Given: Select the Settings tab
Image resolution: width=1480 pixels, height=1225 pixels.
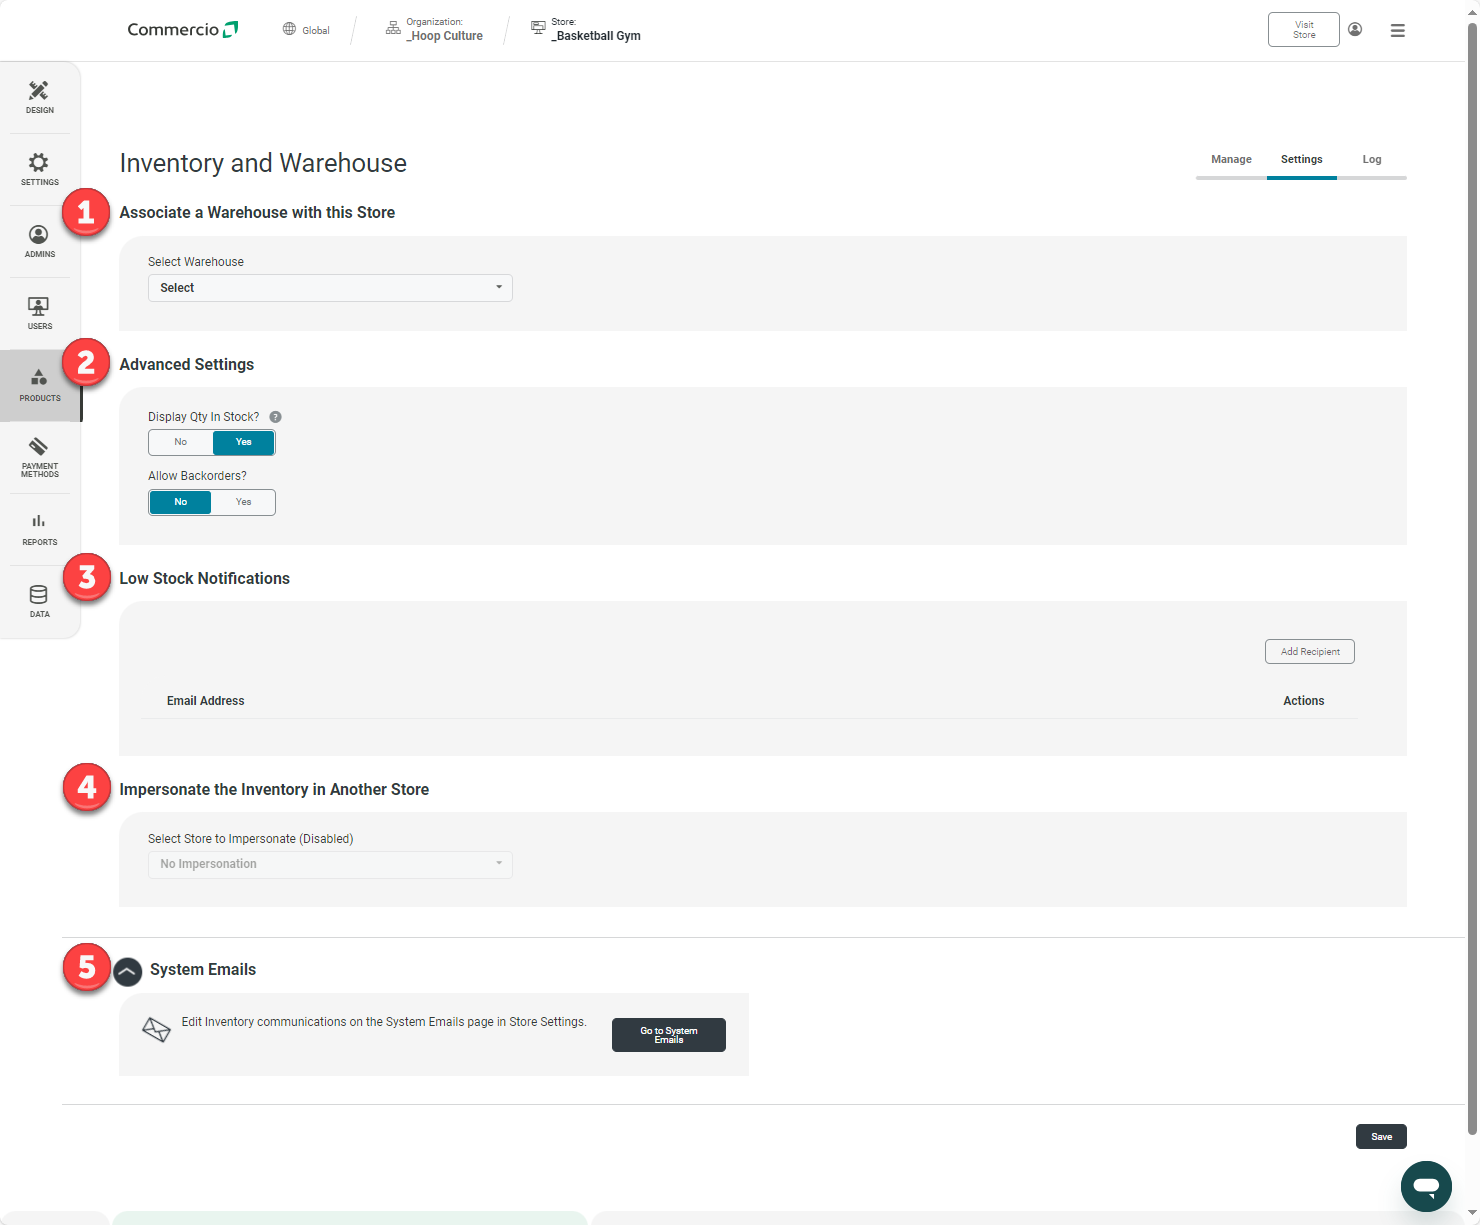Looking at the screenshot, I should pos(1301,160).
